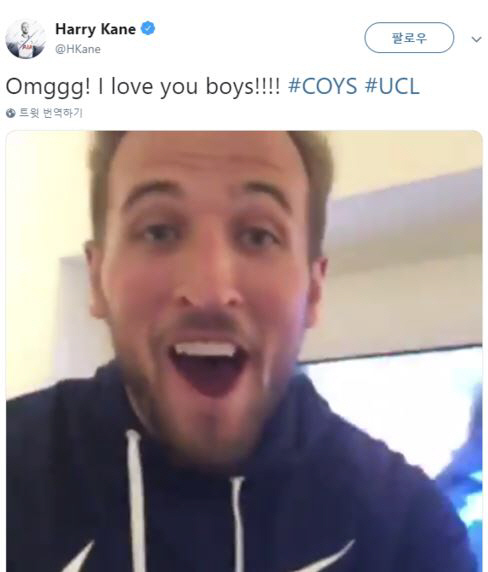Open the #COYS hashtag
The image size is (488, 572).
323,86
